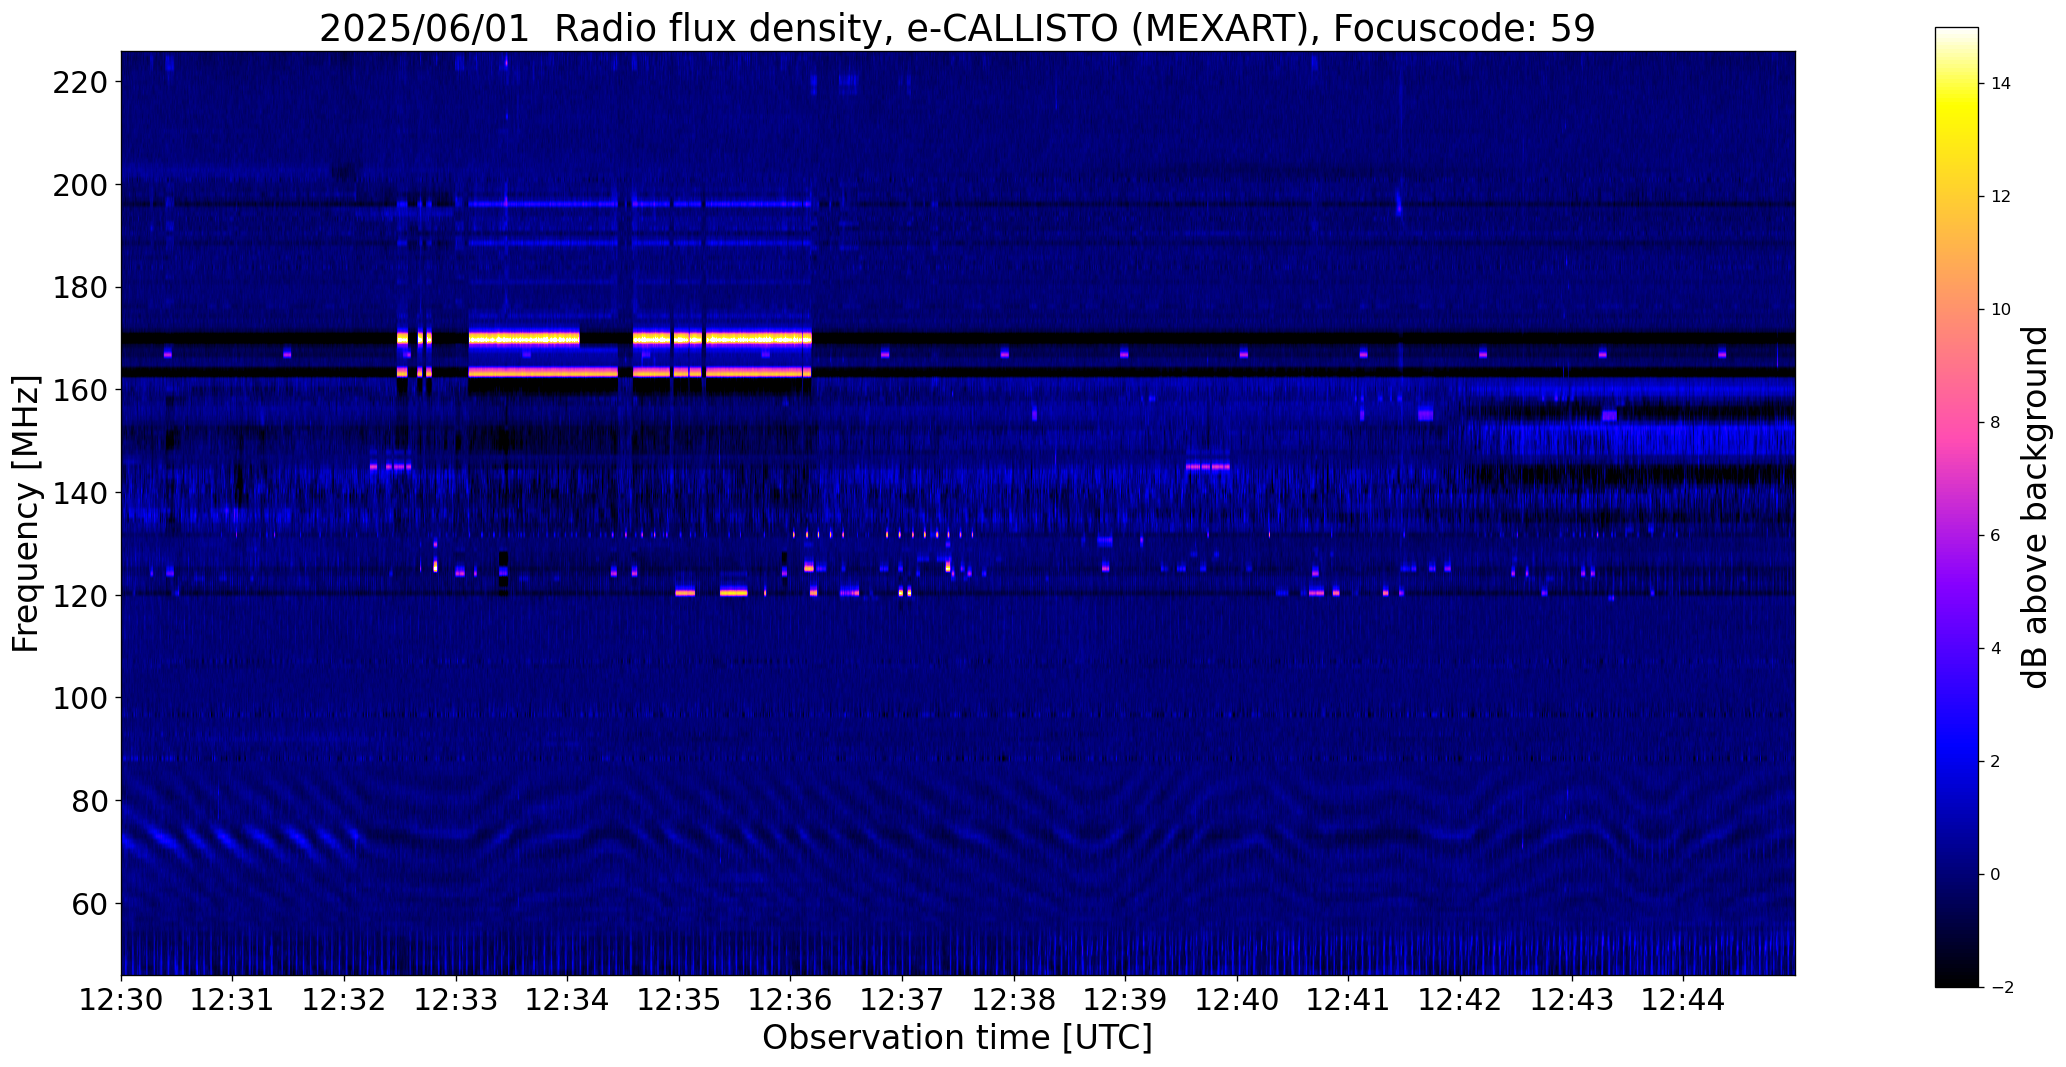The image size is (2066, 1067).
Task: Click the 120 MHz signal near 12:35
Action: point(685,592)
